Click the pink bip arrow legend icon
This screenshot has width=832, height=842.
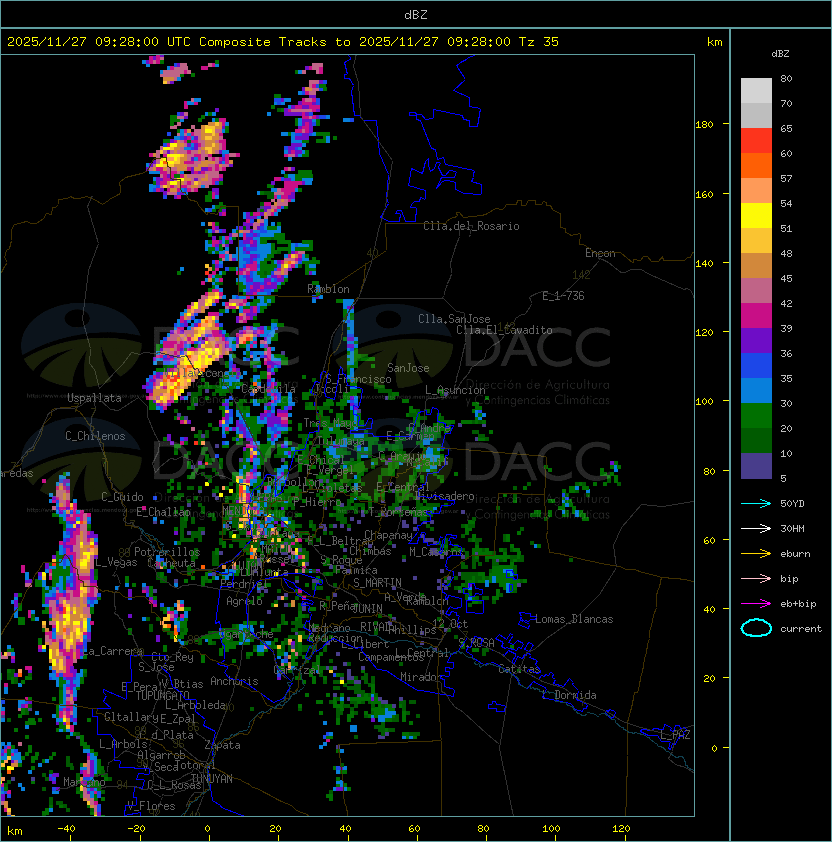coord(756,578)
